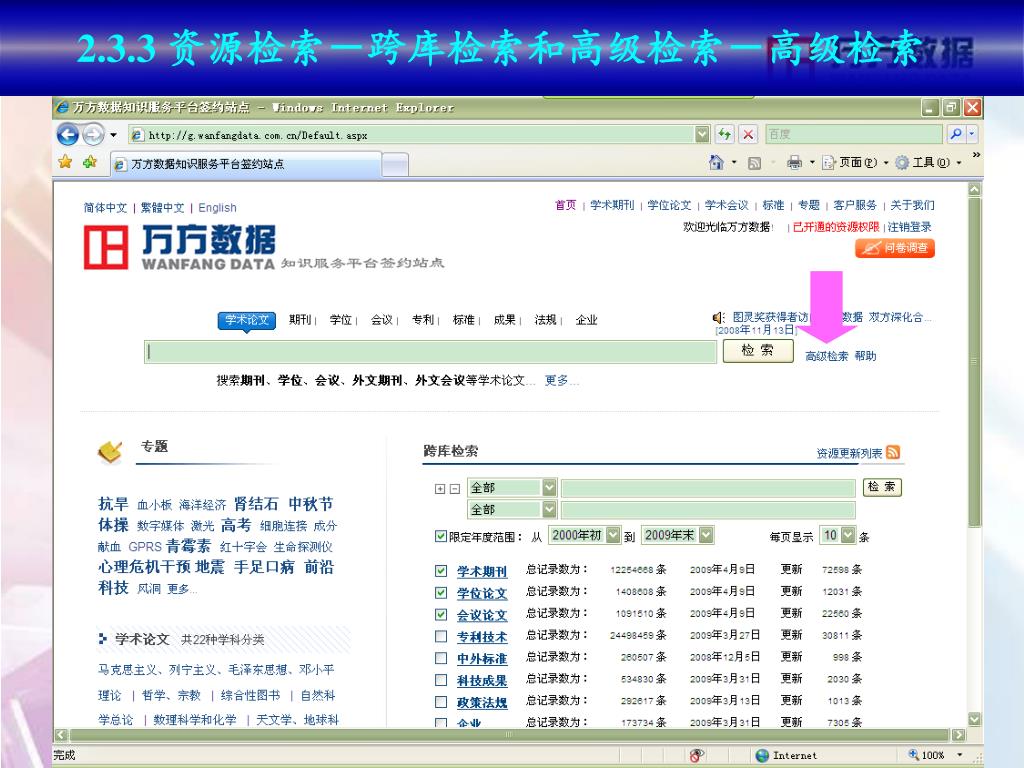Open the 2000年初 start year dropdown
Viewport: 1024px width, 768px height.
click(613, 535)
